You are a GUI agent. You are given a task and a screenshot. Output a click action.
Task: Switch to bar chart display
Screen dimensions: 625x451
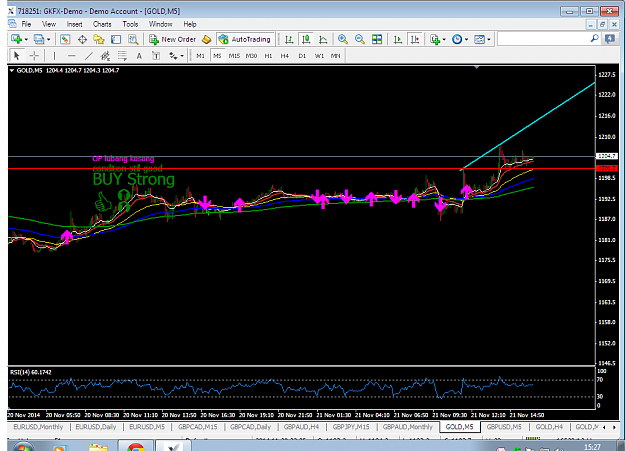pyautogui.click(x=289, y=39)
